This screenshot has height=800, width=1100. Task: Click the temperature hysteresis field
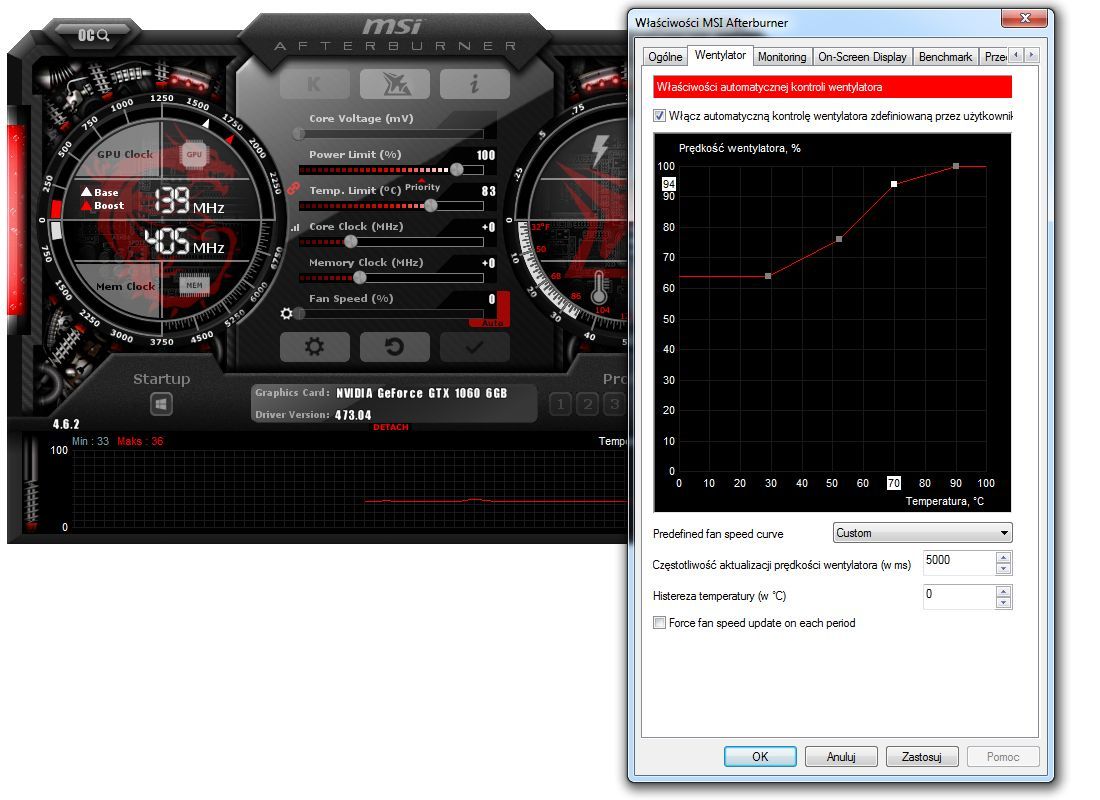tap(959, 597)
